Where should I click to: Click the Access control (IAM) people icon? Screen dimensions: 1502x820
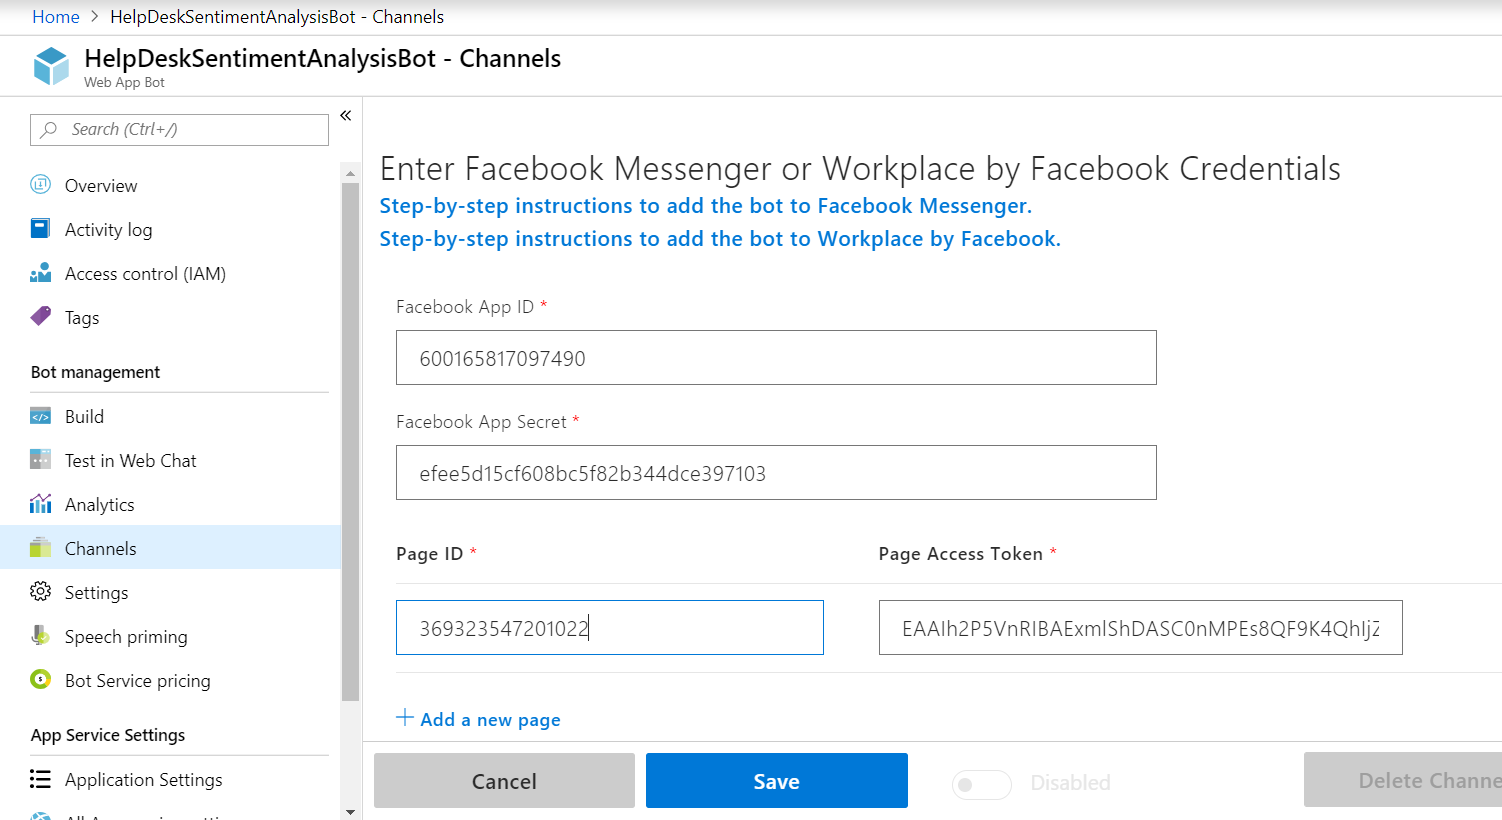tap(40, 273)
